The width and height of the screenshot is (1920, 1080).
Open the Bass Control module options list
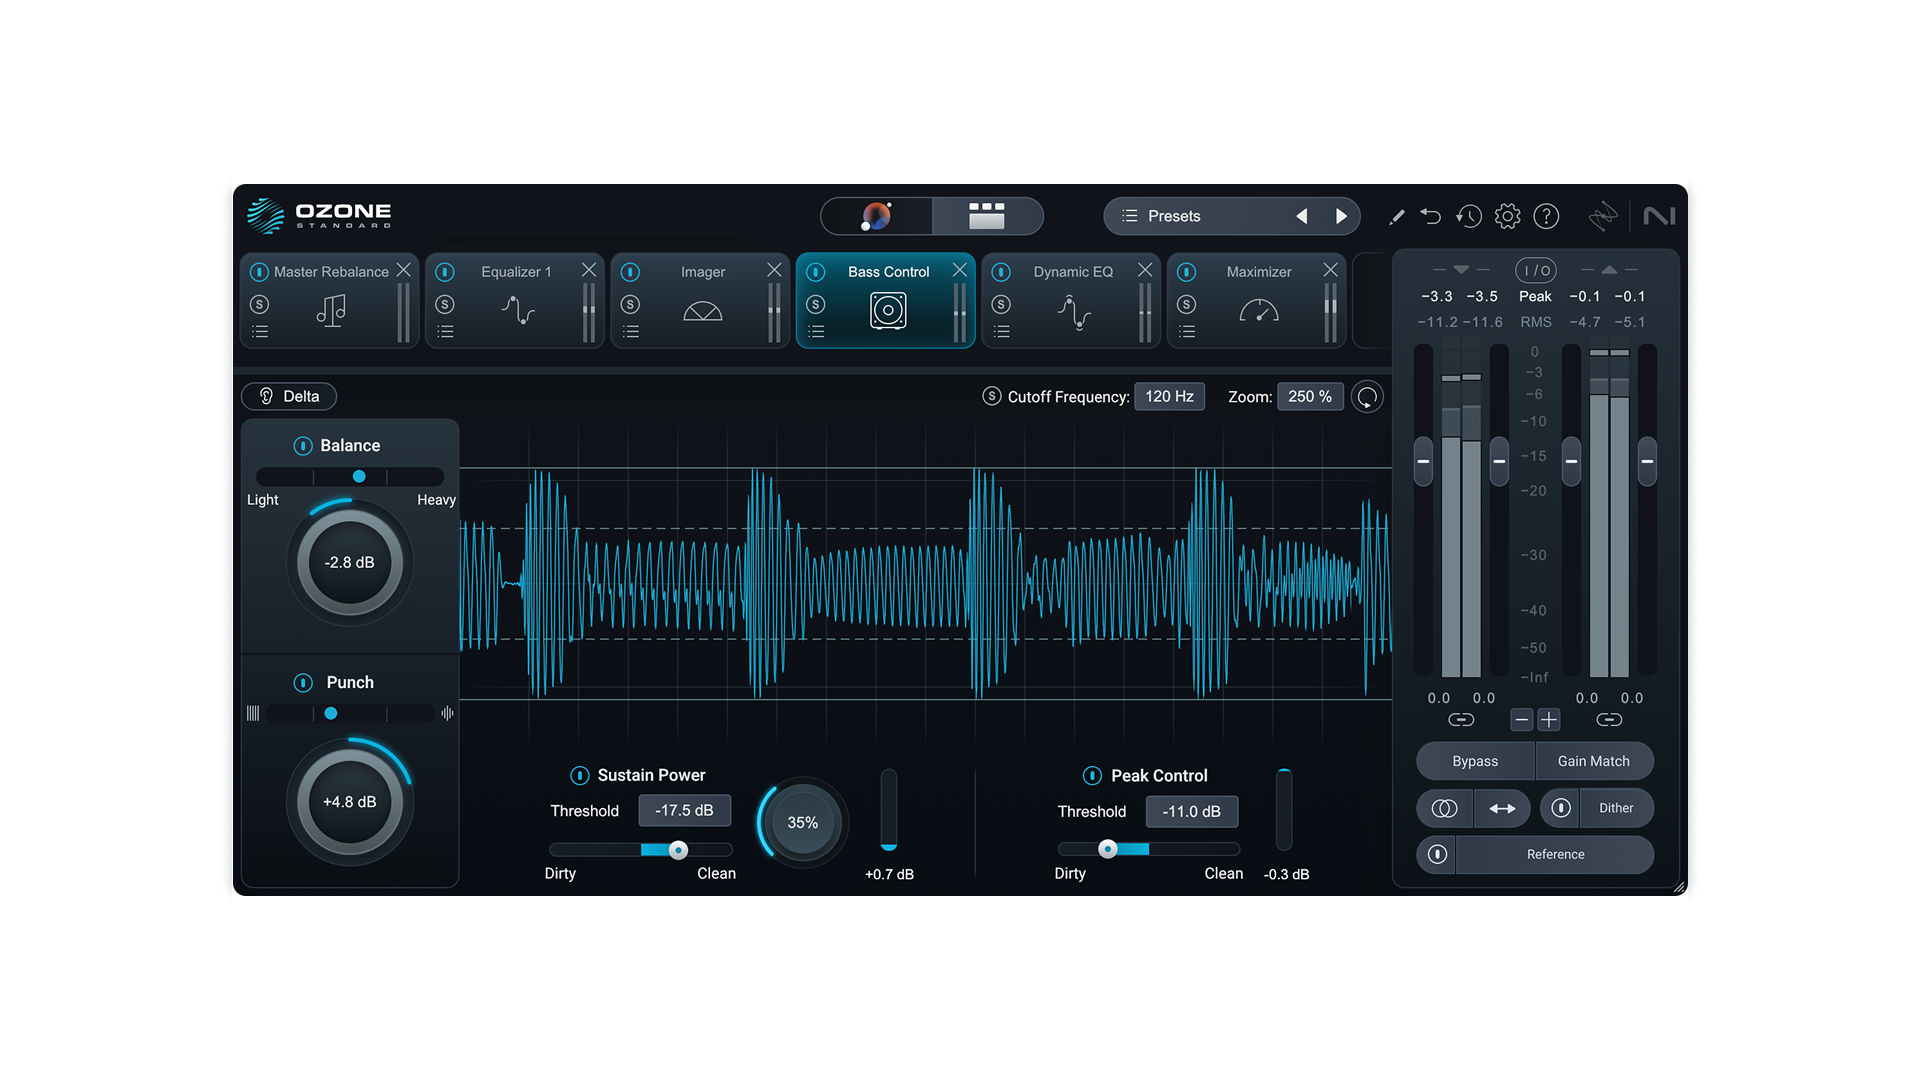[x=817, y=331]
